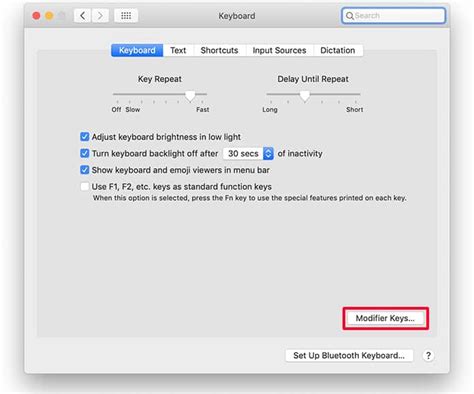The height and width of the screenshot is (394, 474).
Task: Click the Key Repeat slider thumb
Action: coord(190,96)
